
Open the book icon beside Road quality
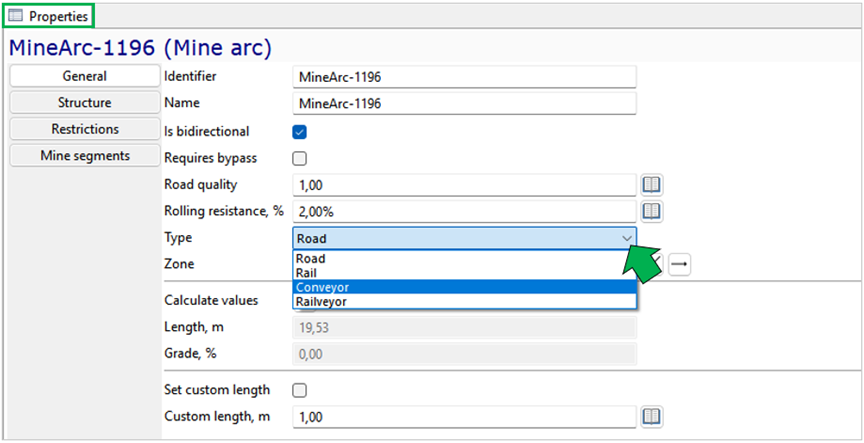(651, 185)
